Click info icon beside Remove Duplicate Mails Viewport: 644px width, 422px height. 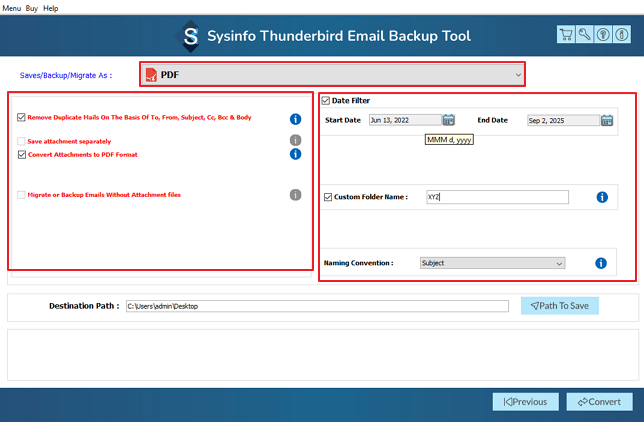tap(296, 119)
